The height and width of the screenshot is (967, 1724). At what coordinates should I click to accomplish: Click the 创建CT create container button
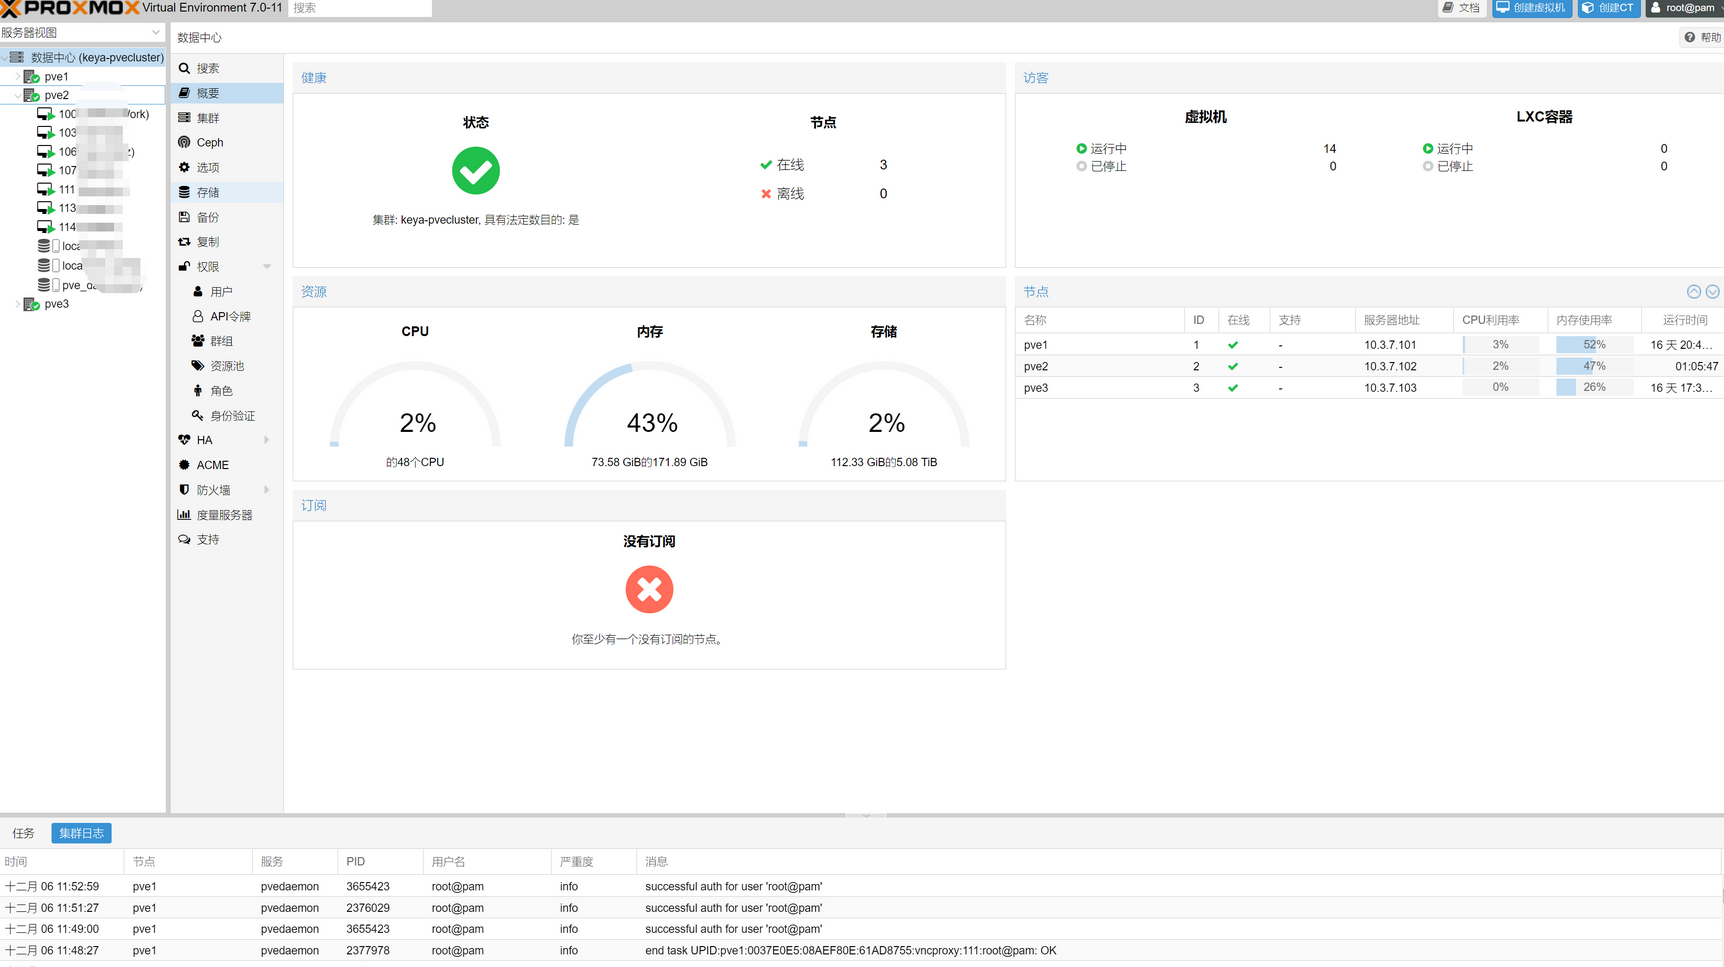pos(1609,8)
